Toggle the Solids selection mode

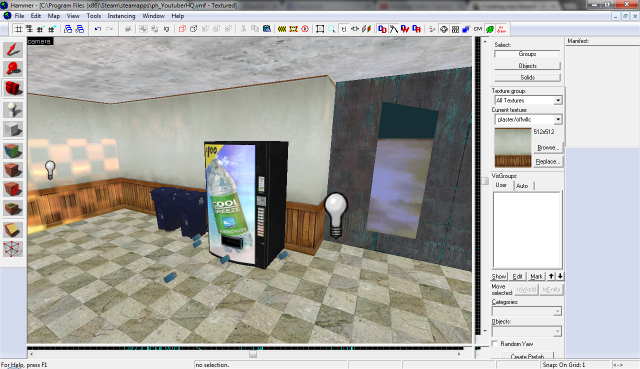[527, 77]
